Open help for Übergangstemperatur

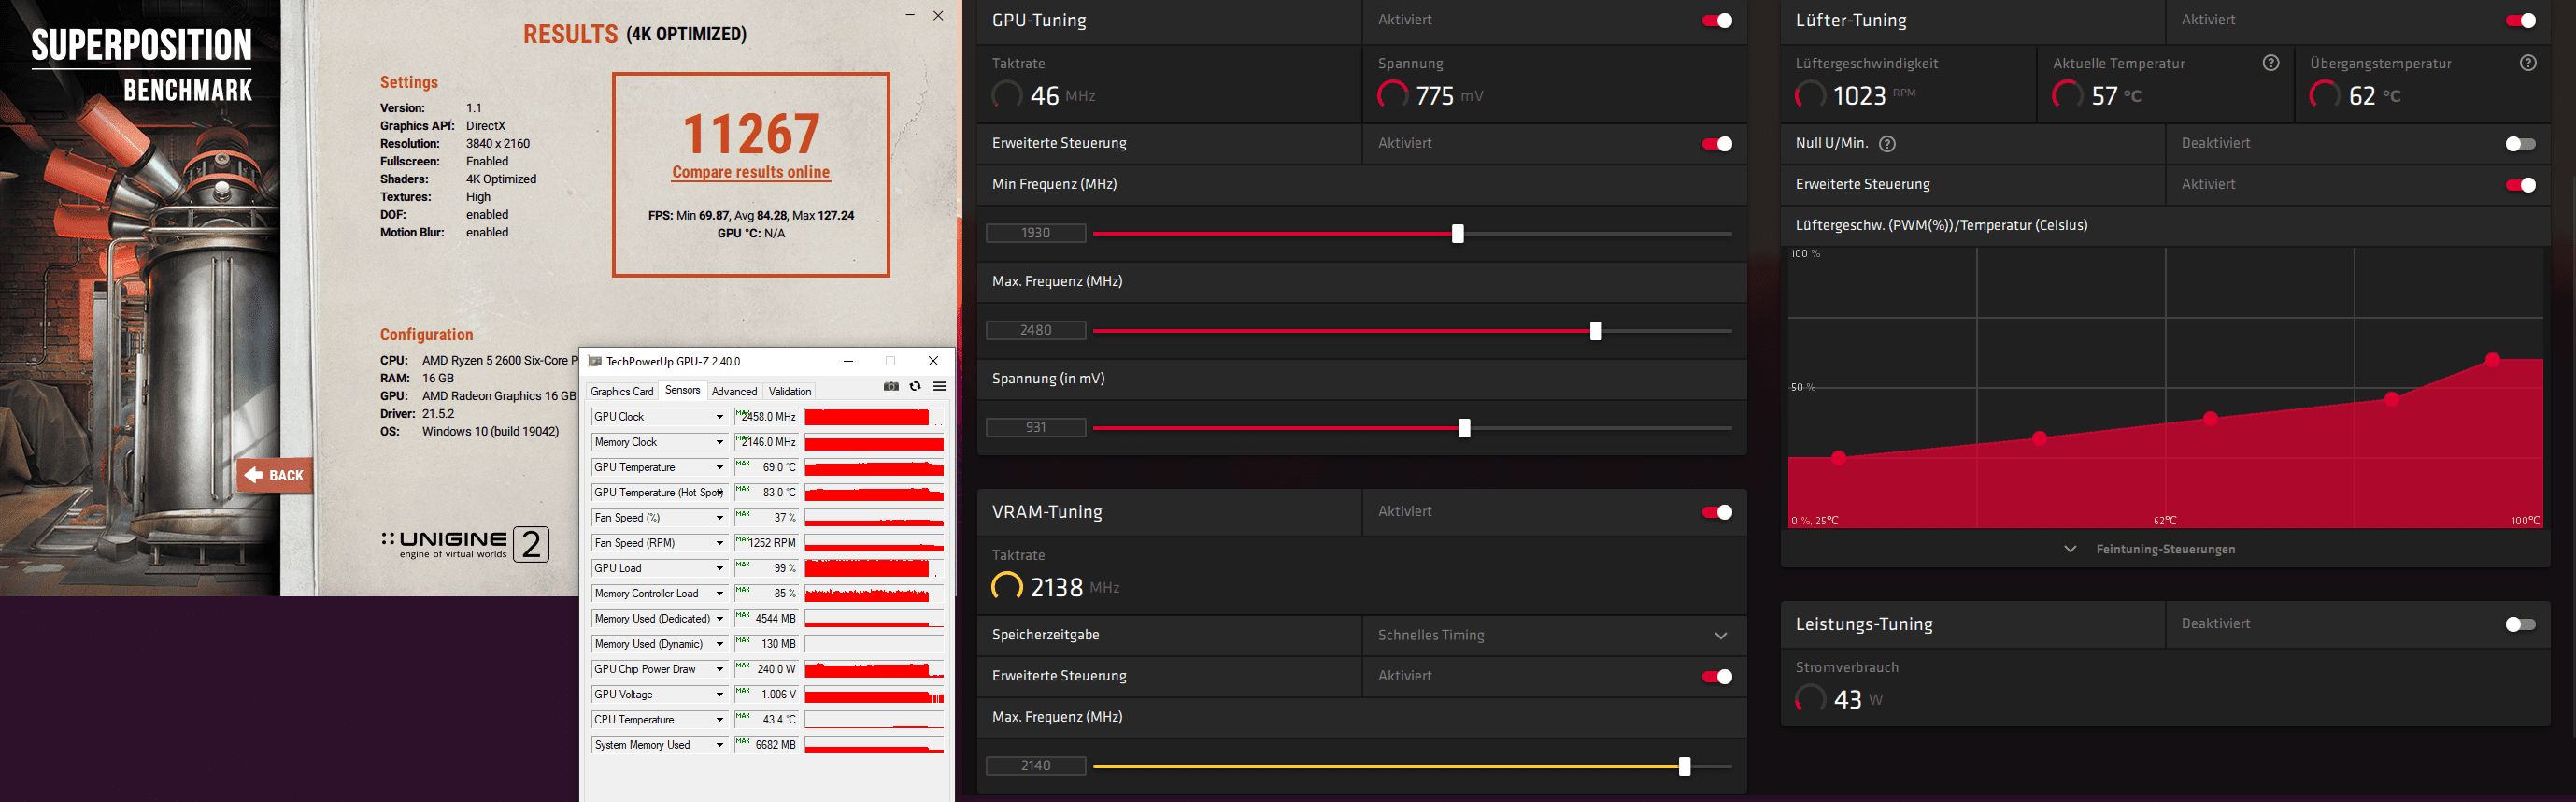[x=2528, y=63]
